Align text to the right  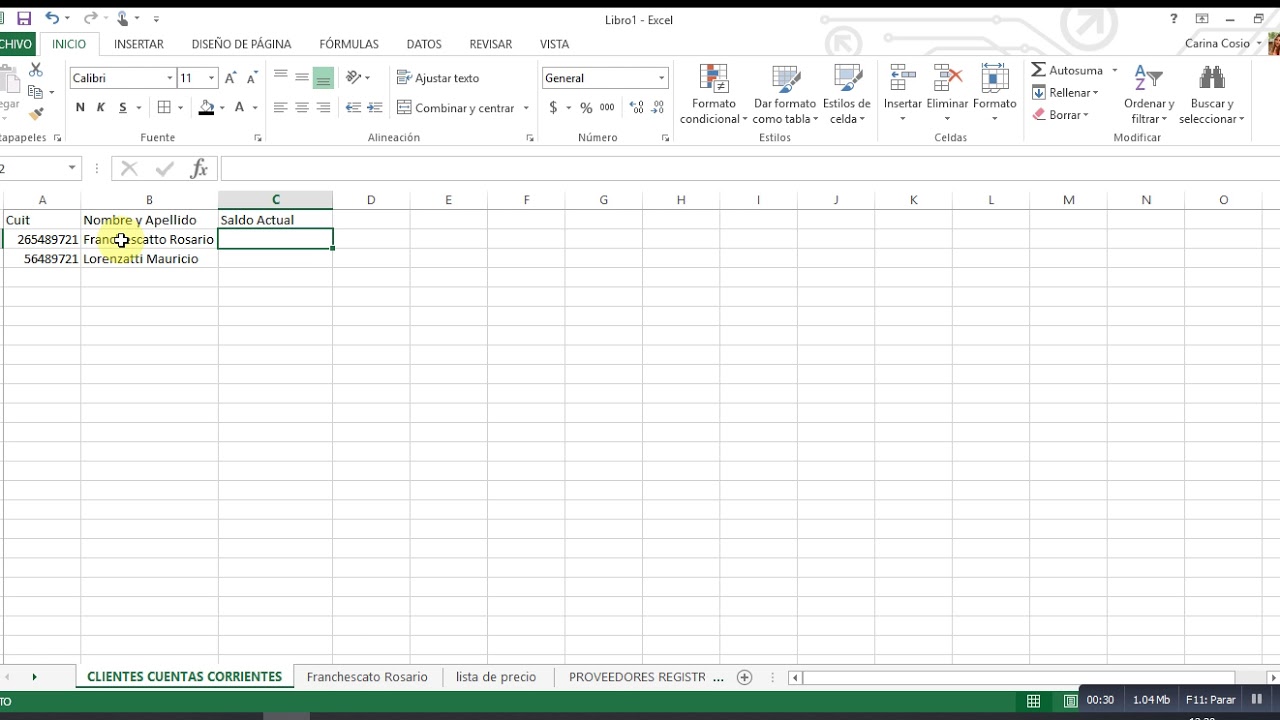(x=323, y=108)
